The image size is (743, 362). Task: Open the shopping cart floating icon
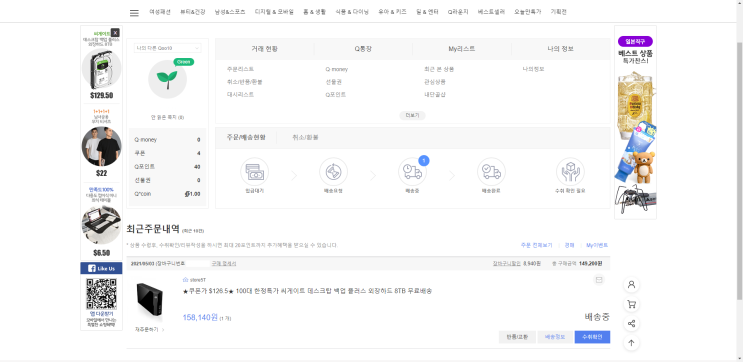(631, 304)
